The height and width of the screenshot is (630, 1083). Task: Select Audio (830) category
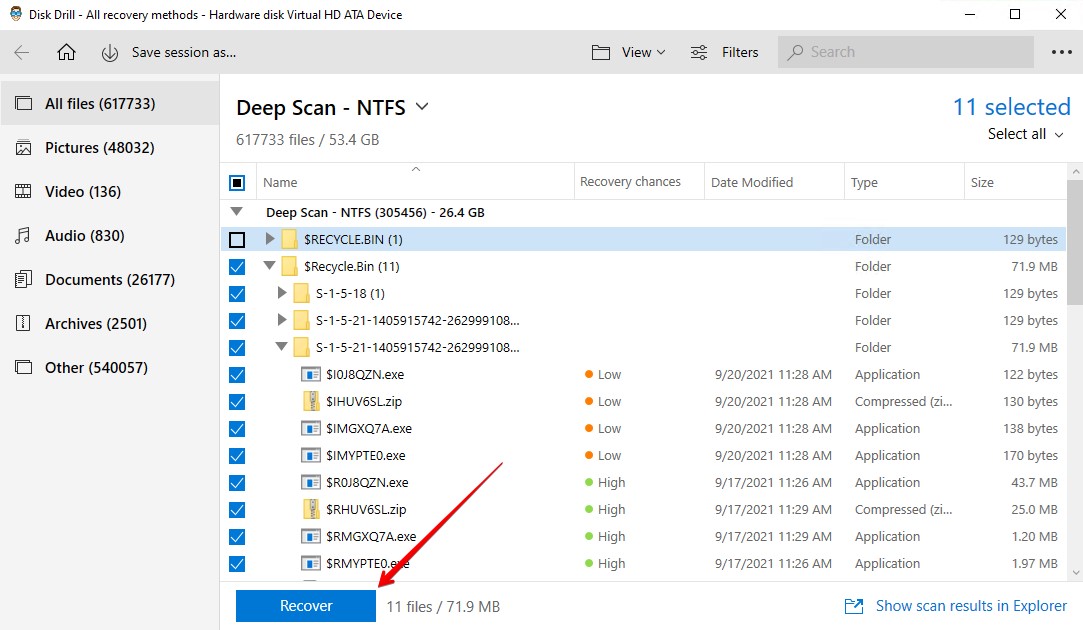pyautogui.click(x=110, y=236)
